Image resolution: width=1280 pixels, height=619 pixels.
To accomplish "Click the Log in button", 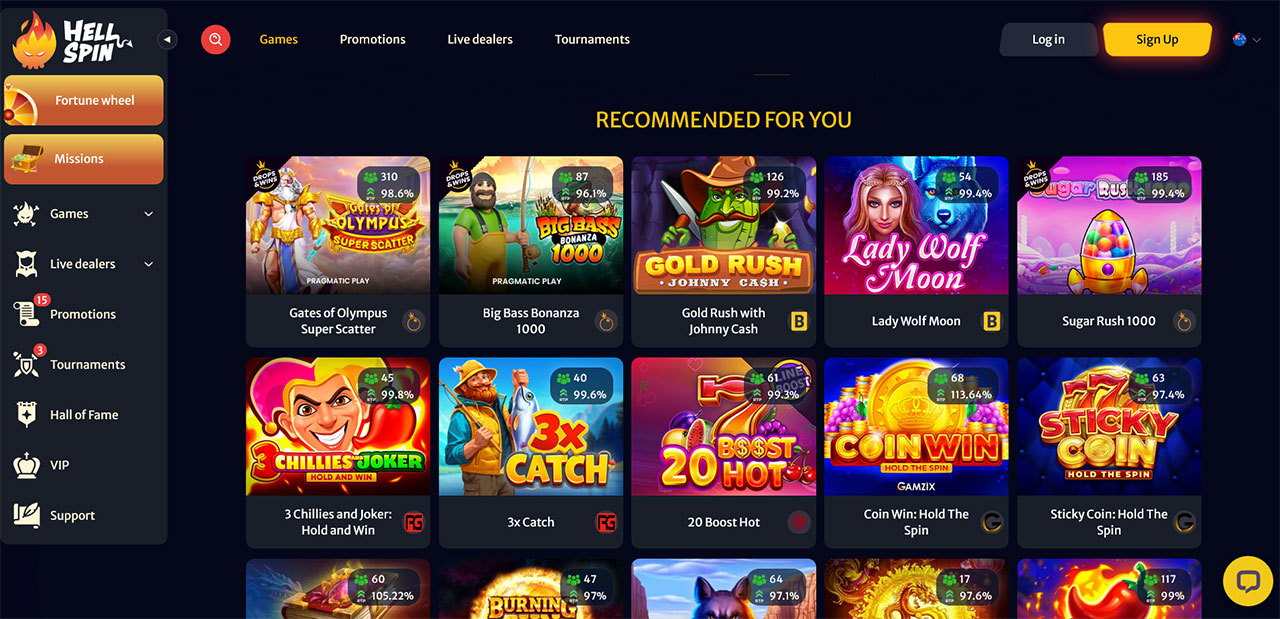I will click(1048, 39).
